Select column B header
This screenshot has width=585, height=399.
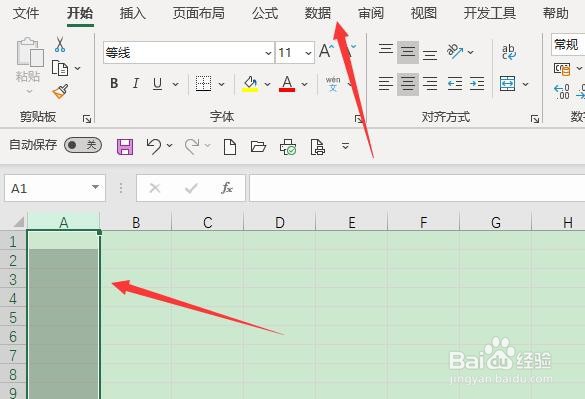tap(136, 222)
